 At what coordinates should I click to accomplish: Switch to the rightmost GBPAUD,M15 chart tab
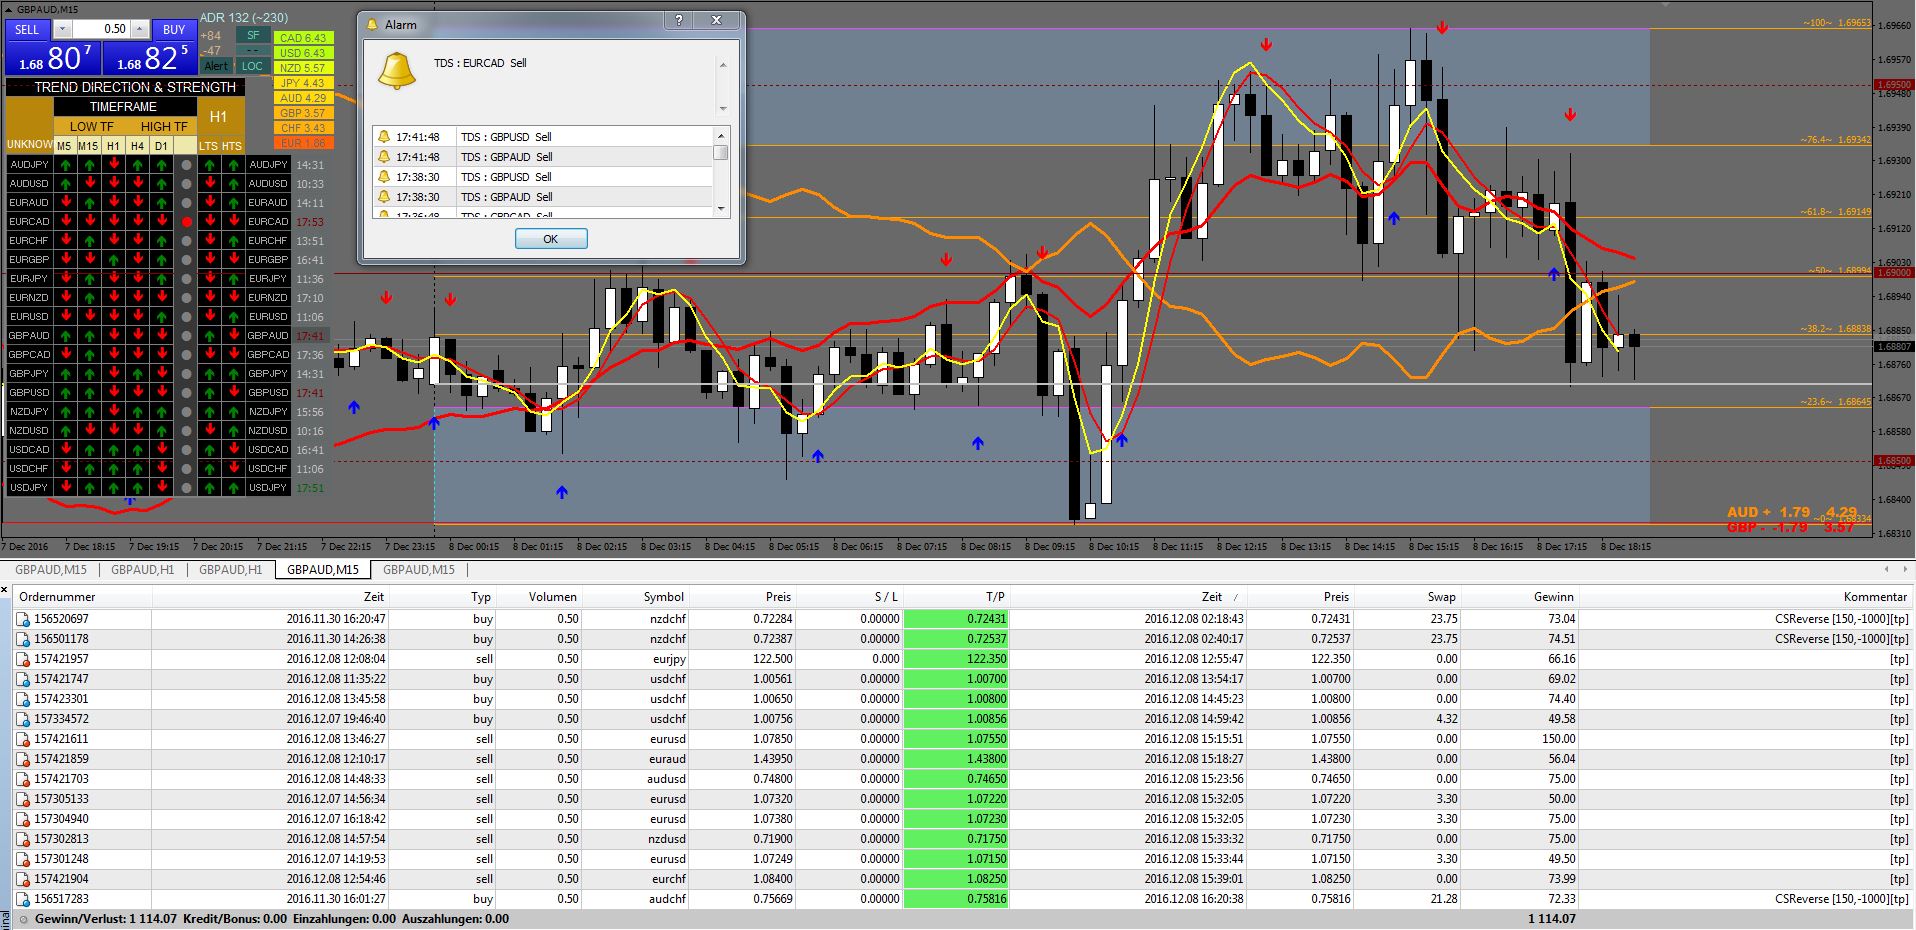click(418, 570)
